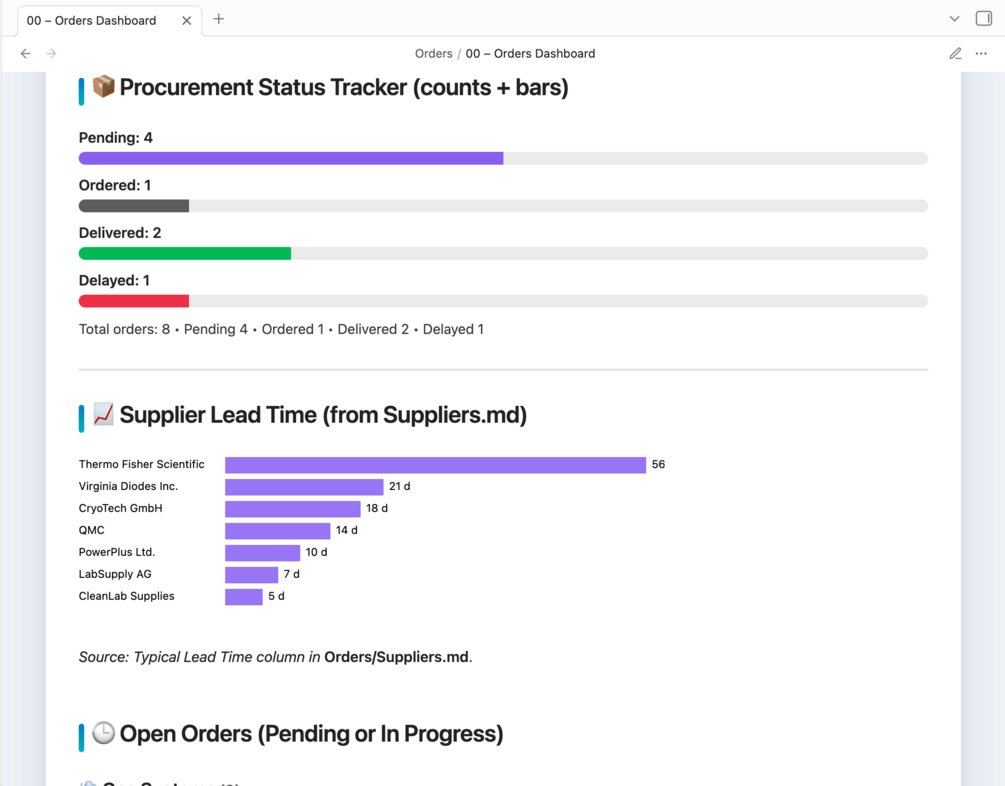
Task: Click the Thermo Fisher Scientific lead time bar
Action: tap(435, 465)
